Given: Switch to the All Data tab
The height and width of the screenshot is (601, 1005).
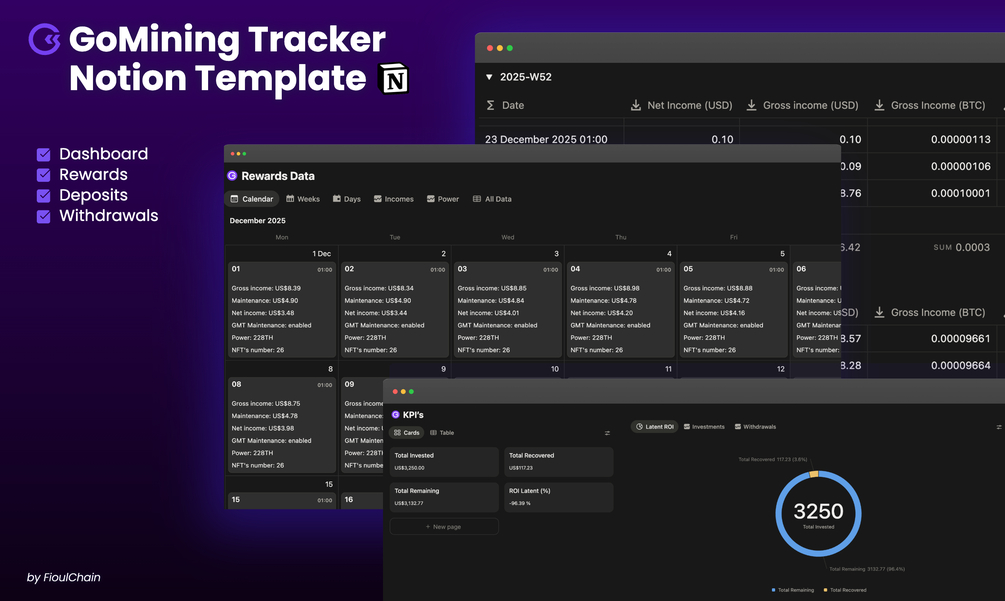Looking at the screenshot, I should pyautogui.click(x=492, y=199).
